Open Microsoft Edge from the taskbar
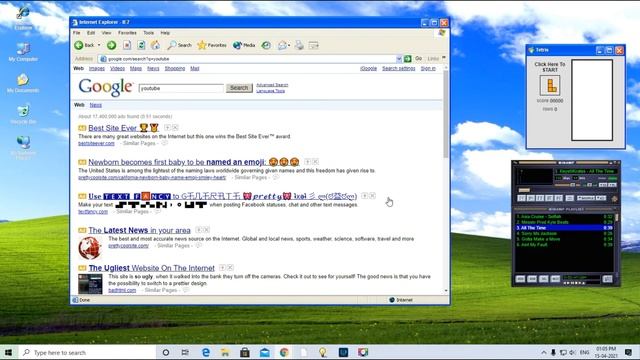 click(206, 352)
